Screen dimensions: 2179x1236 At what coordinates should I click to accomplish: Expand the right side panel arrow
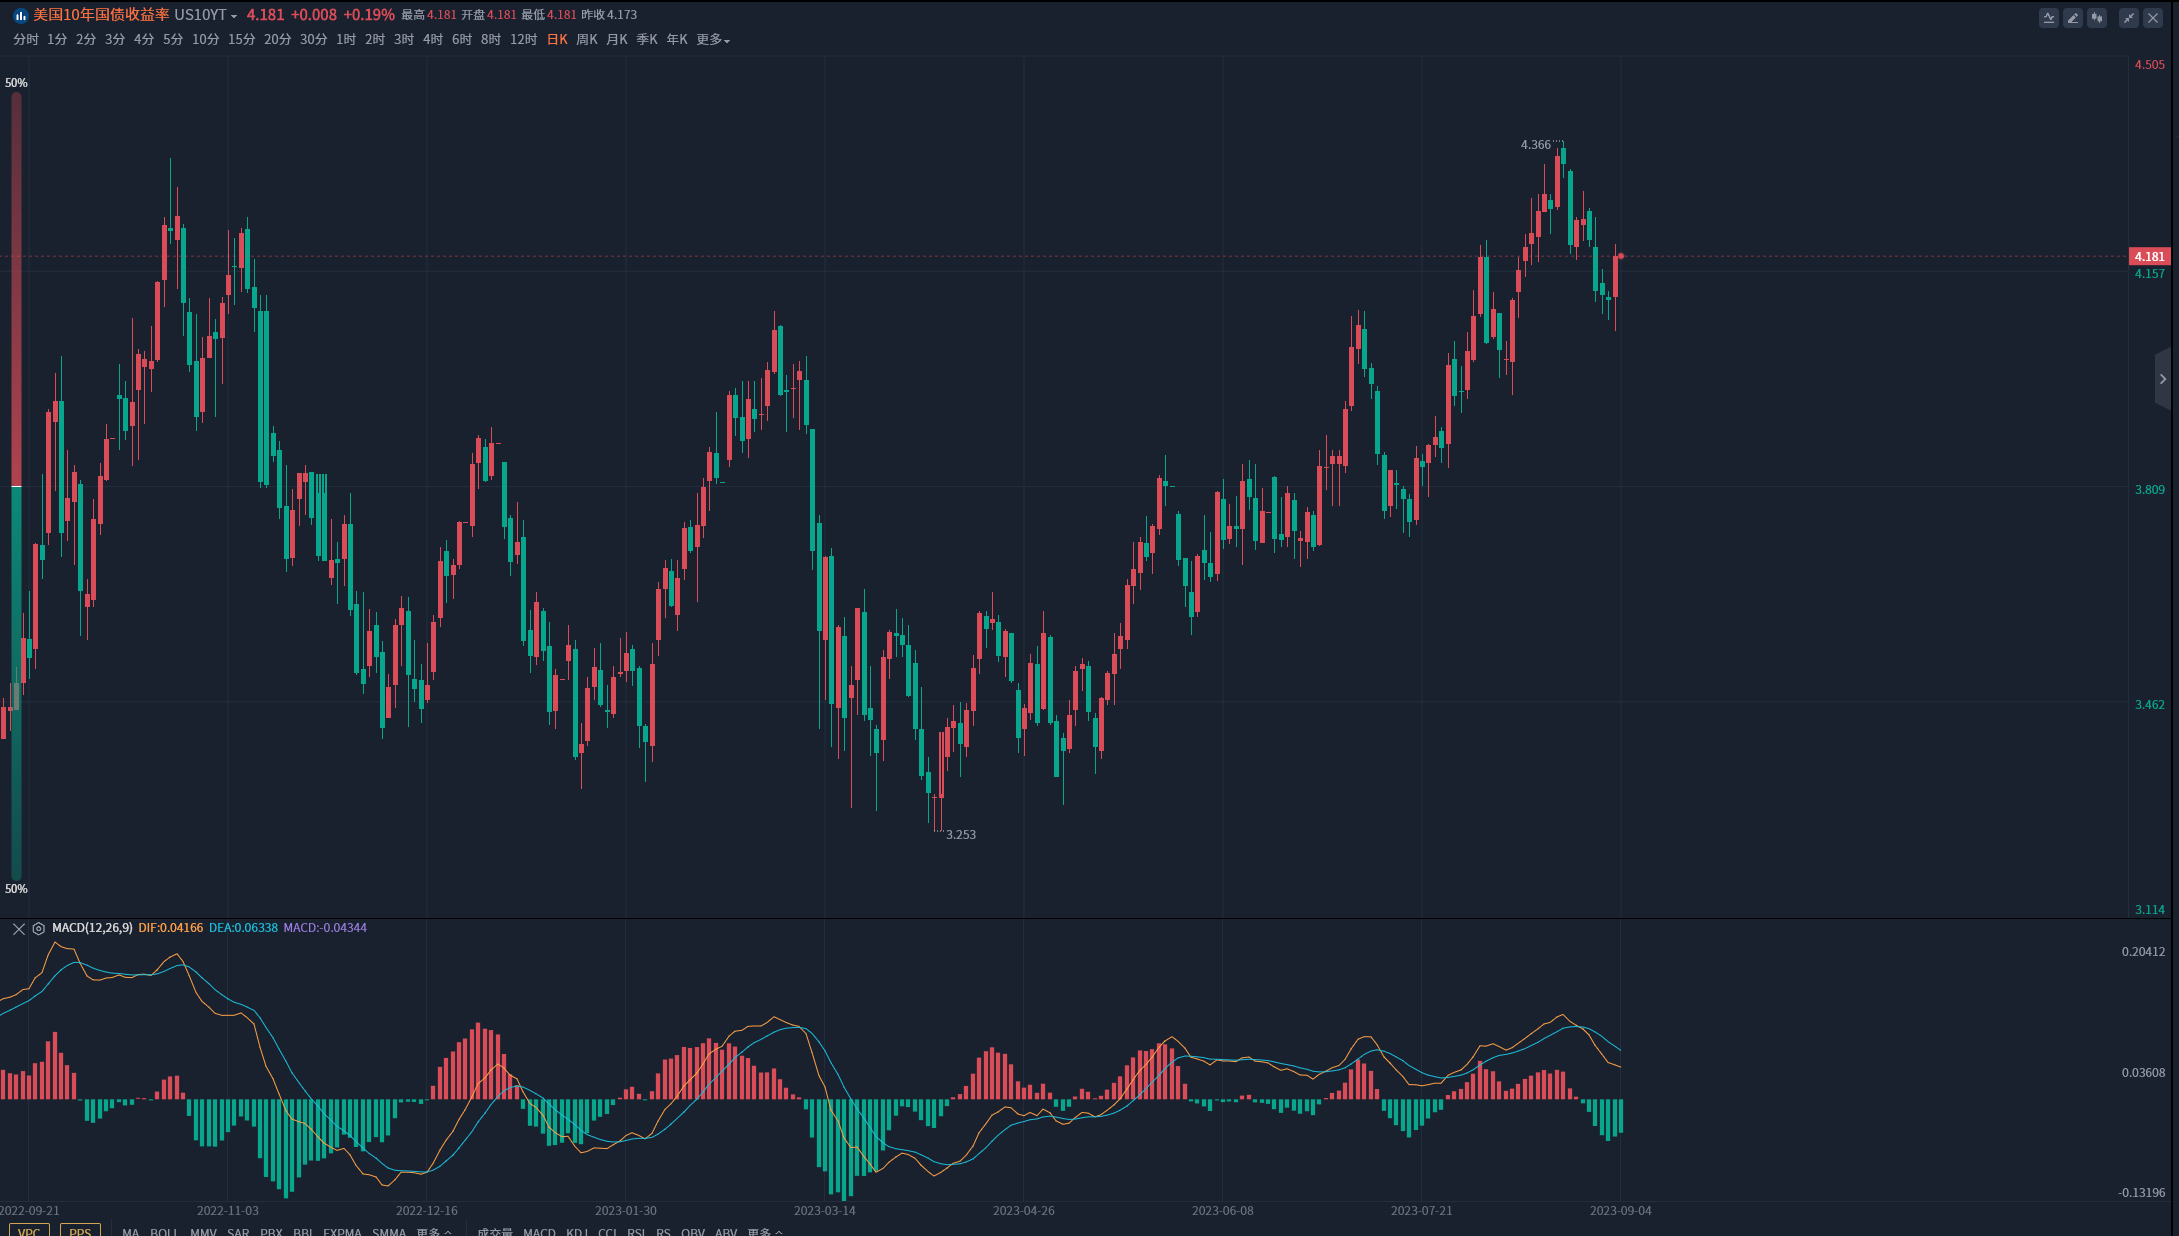(2163, 379)
